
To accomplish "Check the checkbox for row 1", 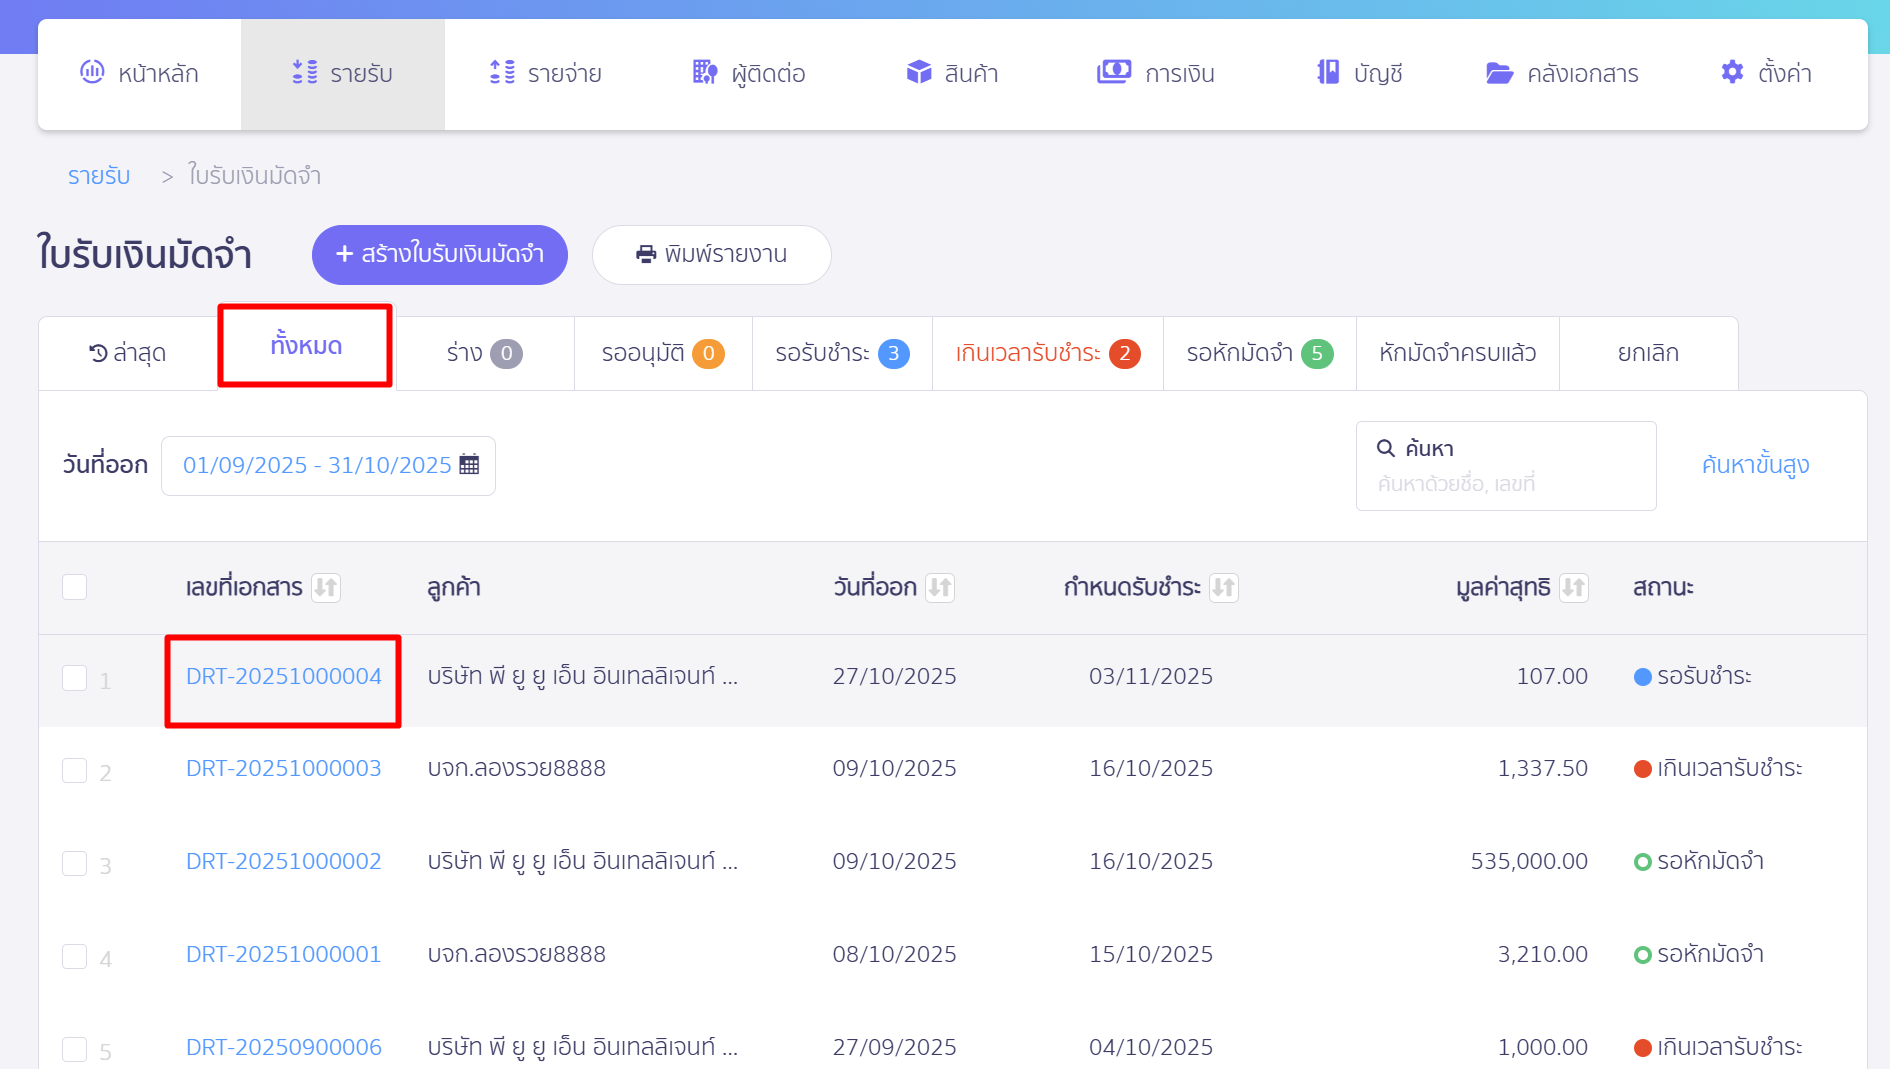I will tap(75, 678).
